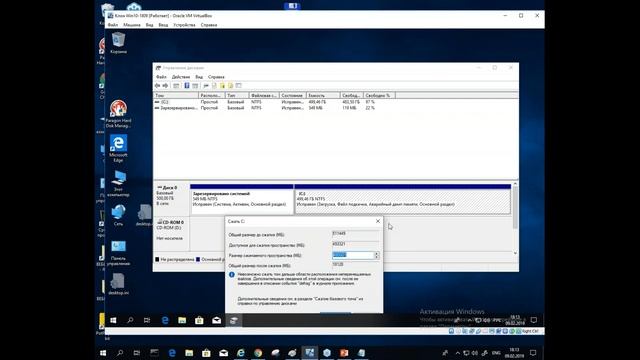Viewport: 640px width, 360px height.
Task: Open Панель управления desktop icon
Action: coord(118,253)
